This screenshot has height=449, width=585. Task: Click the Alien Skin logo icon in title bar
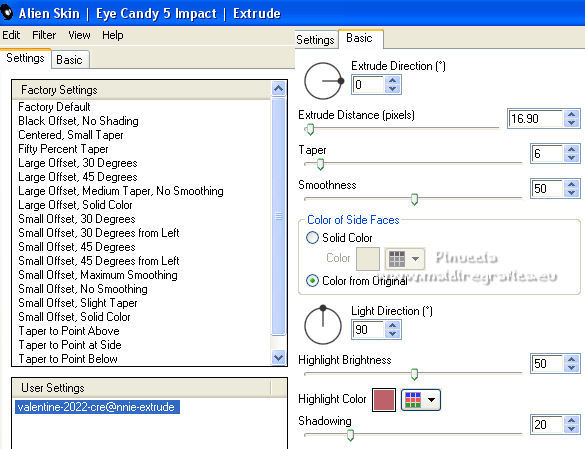coord(6,13)
